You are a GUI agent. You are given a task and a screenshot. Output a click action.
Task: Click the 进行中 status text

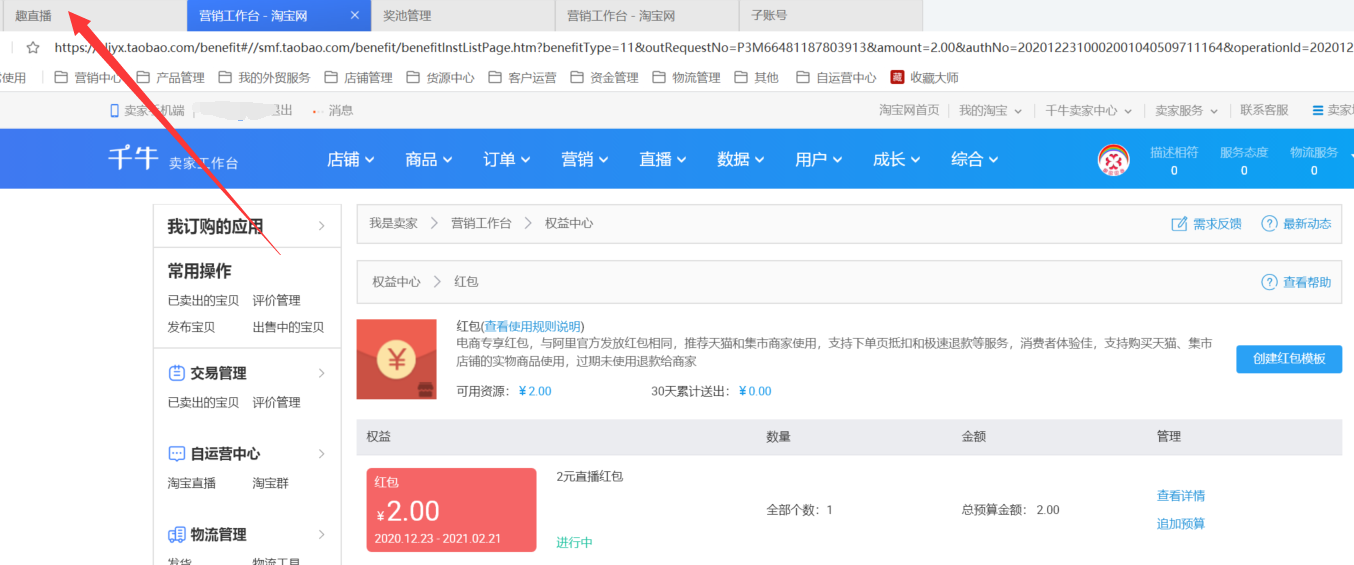[x=575, y=542]
